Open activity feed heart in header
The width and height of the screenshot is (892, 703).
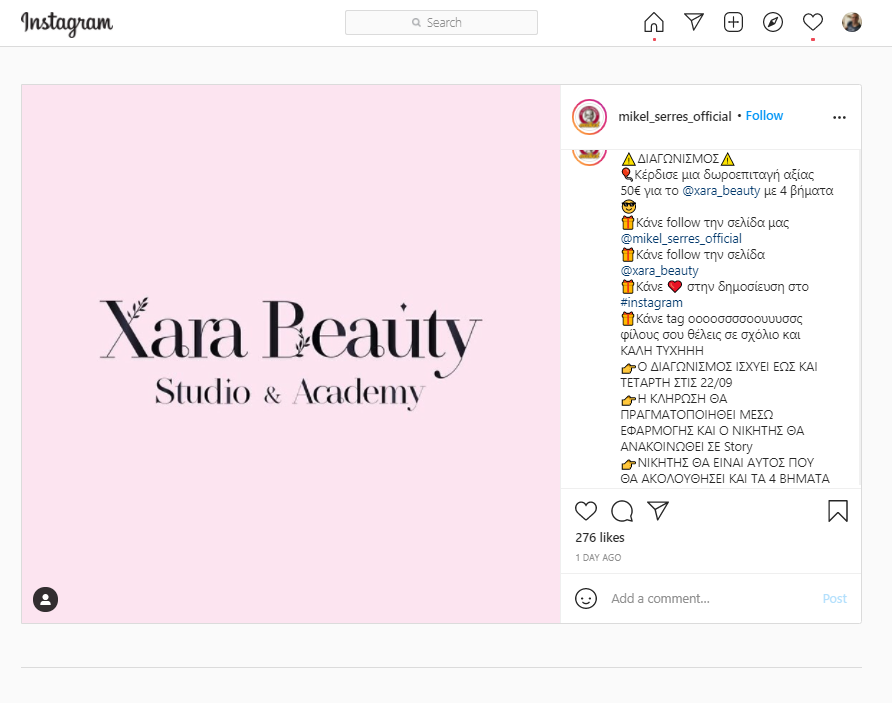[x=812, y=22]
